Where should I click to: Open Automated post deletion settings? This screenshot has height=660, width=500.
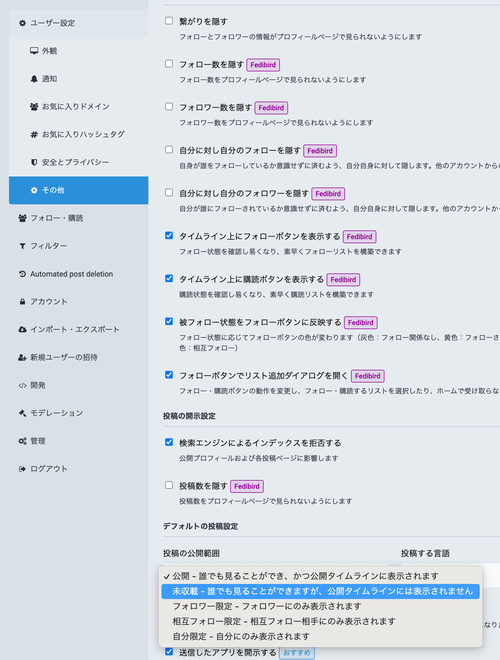click(x=79, y=274)
